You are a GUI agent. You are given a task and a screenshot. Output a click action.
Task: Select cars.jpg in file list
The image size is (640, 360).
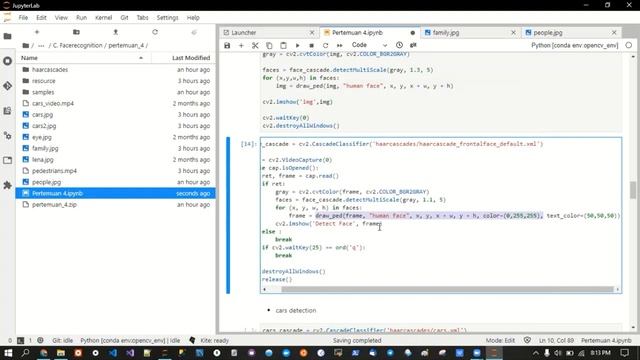(x=116, y=115)
